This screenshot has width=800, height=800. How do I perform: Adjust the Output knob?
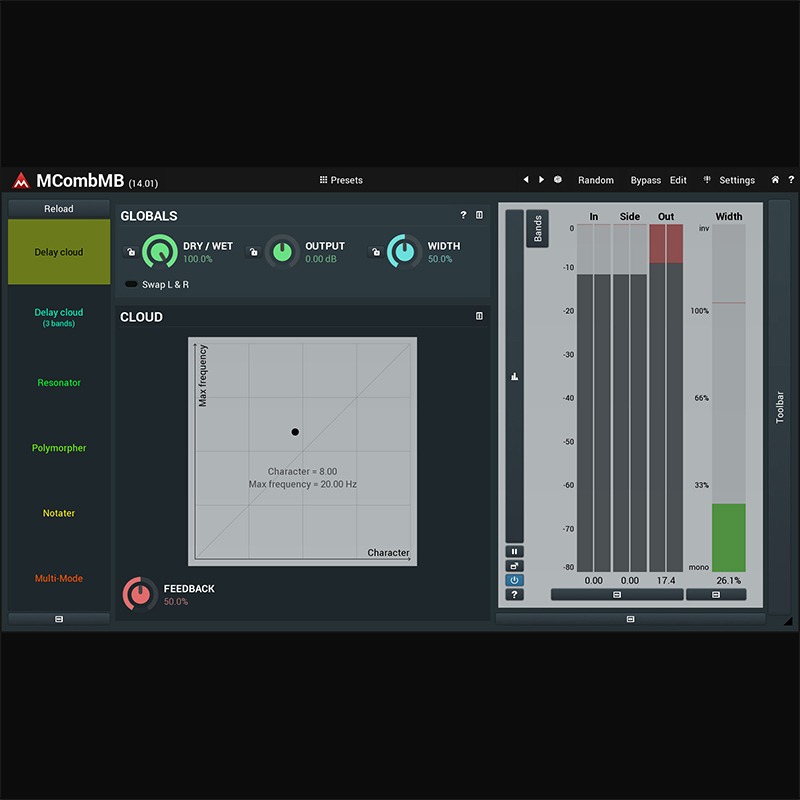tap(282, 252)
